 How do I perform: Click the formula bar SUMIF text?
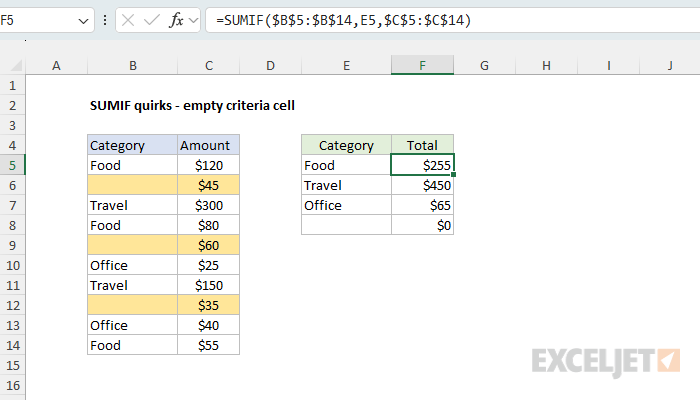(x=343, y=20)
